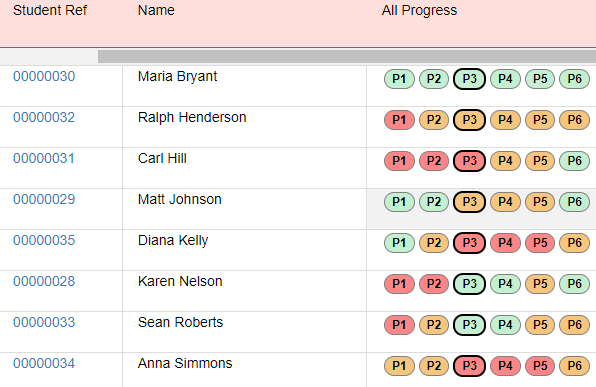
Task: Select Diana Kelly's orange P6 badge
Action: tap(574, 243)
